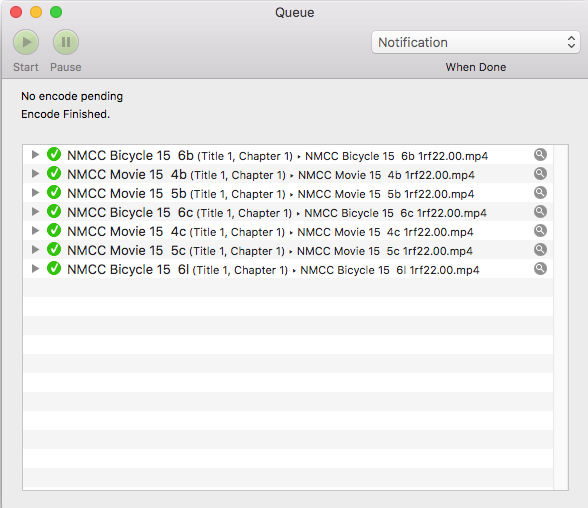The image size is (588, 508).
Task: Click green checkmark of NMCC Bicycle 15 6b
Action: 54,154
